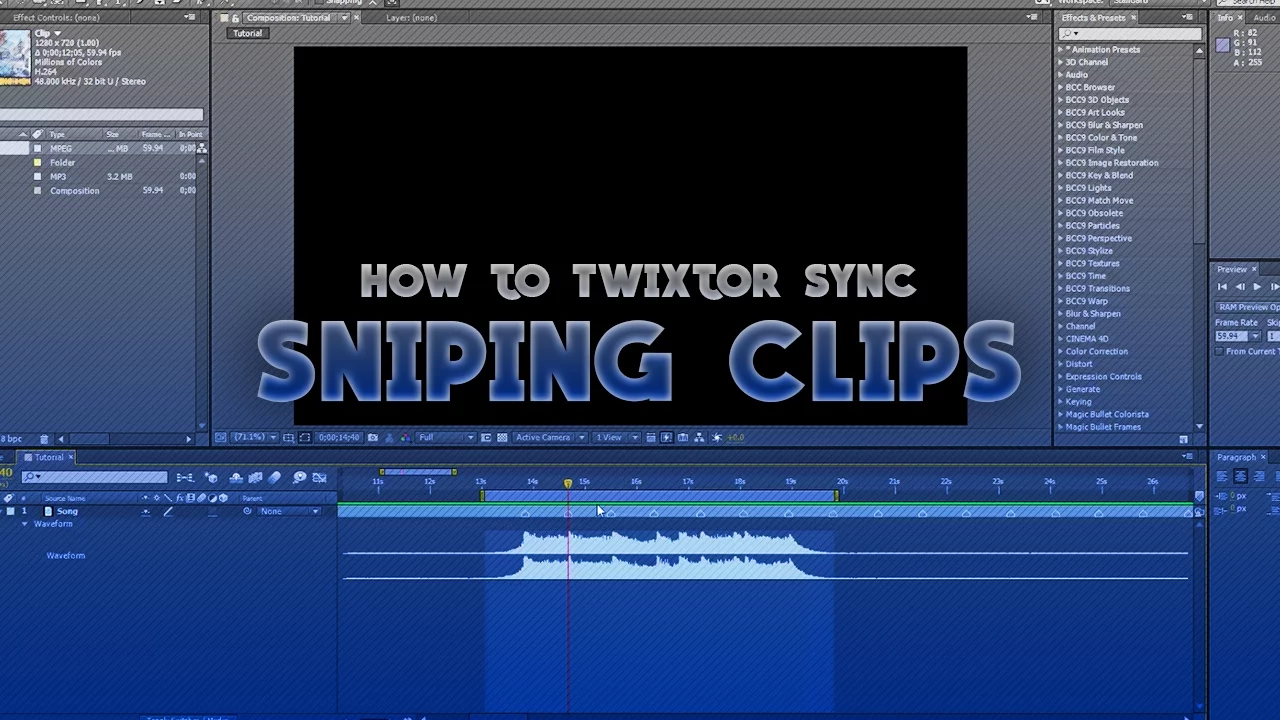This screenshot has width=1280, height=720.
Task: Switch to the Layer: (none) tab
Action: click(411, 18)
